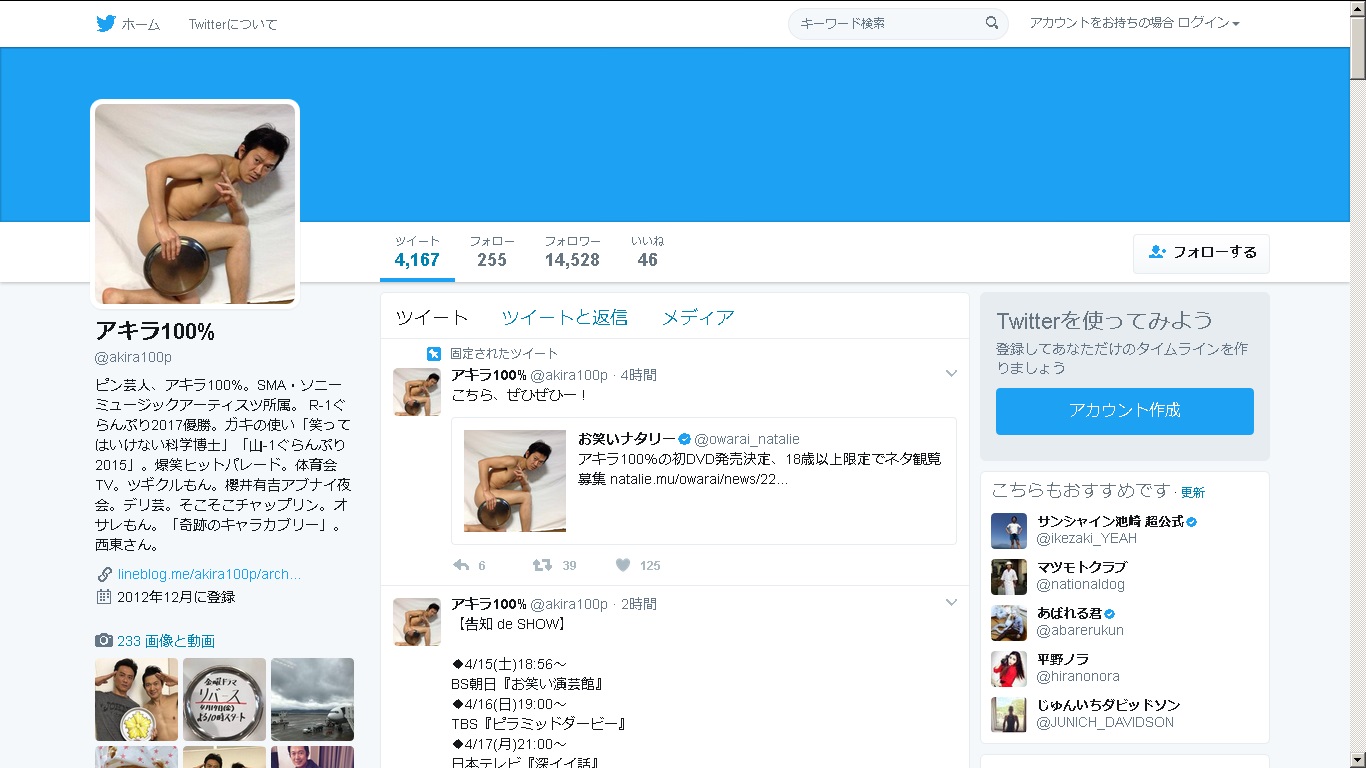Click the search magnifier icon
The height and width of the screenshot is (768, 1366).
[992, 23]
